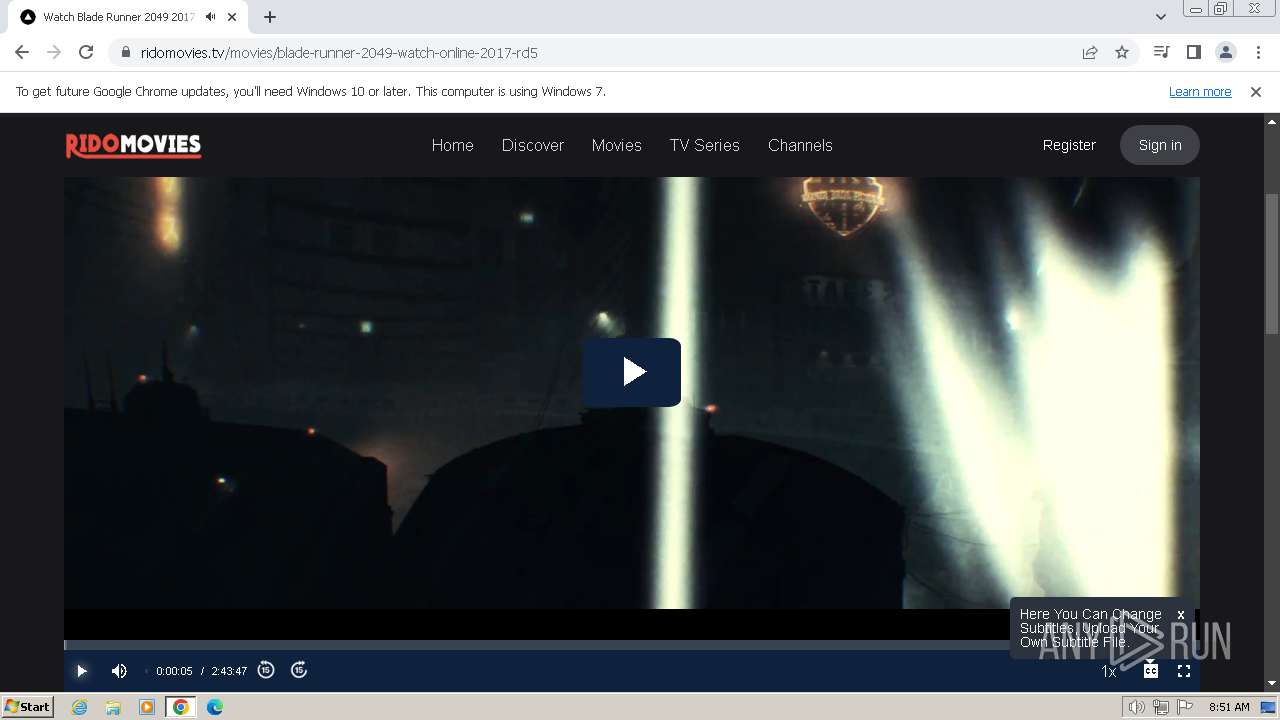The height and width of the screenshot is (720, 1280).
Task: Mute the video using the speaker icon
Action: point(119,671)
